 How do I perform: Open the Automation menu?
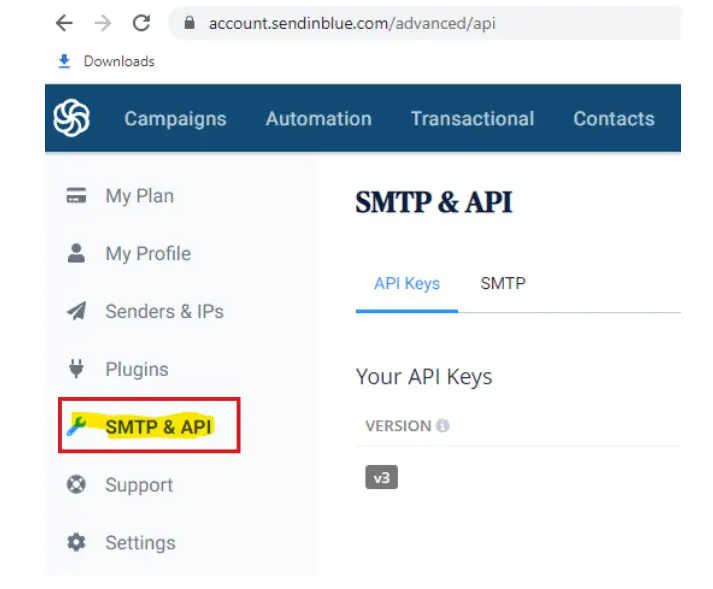(x=319, y=119)
